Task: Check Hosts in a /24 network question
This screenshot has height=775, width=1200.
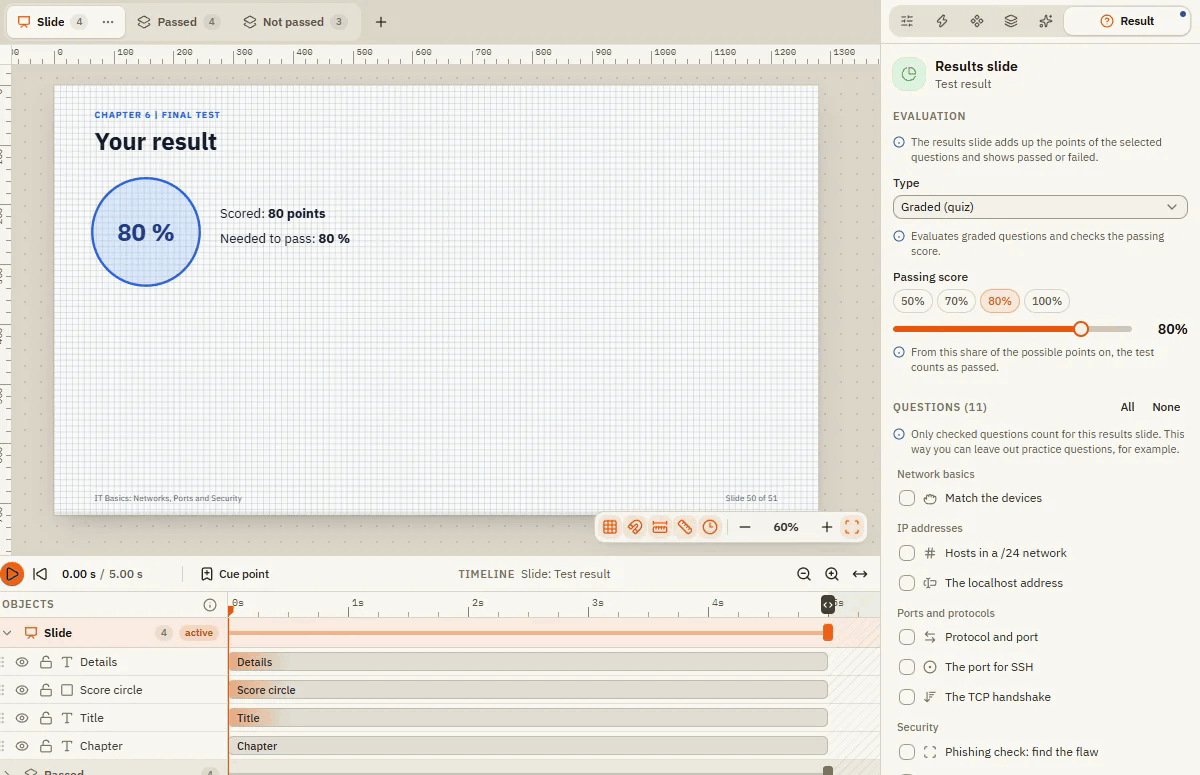Action: pyautogui.click(x=907, y=553)
